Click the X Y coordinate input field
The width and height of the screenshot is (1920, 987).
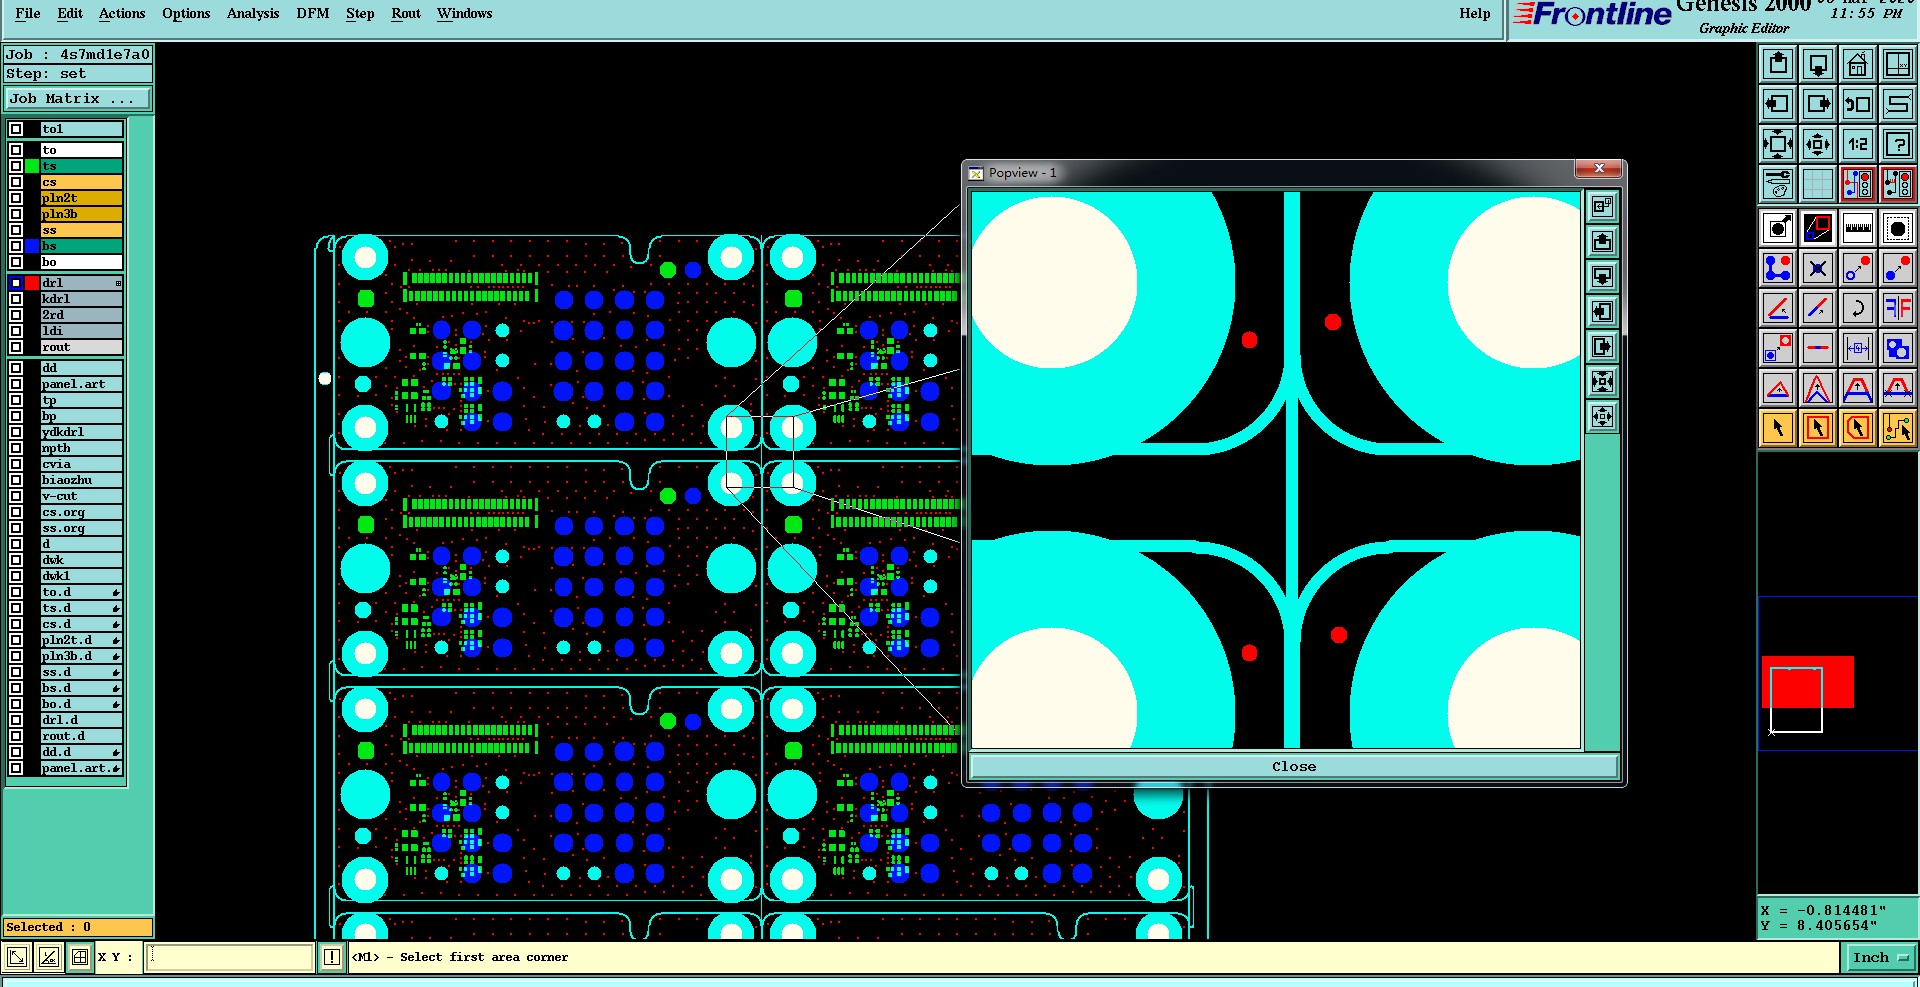(230, 957)
